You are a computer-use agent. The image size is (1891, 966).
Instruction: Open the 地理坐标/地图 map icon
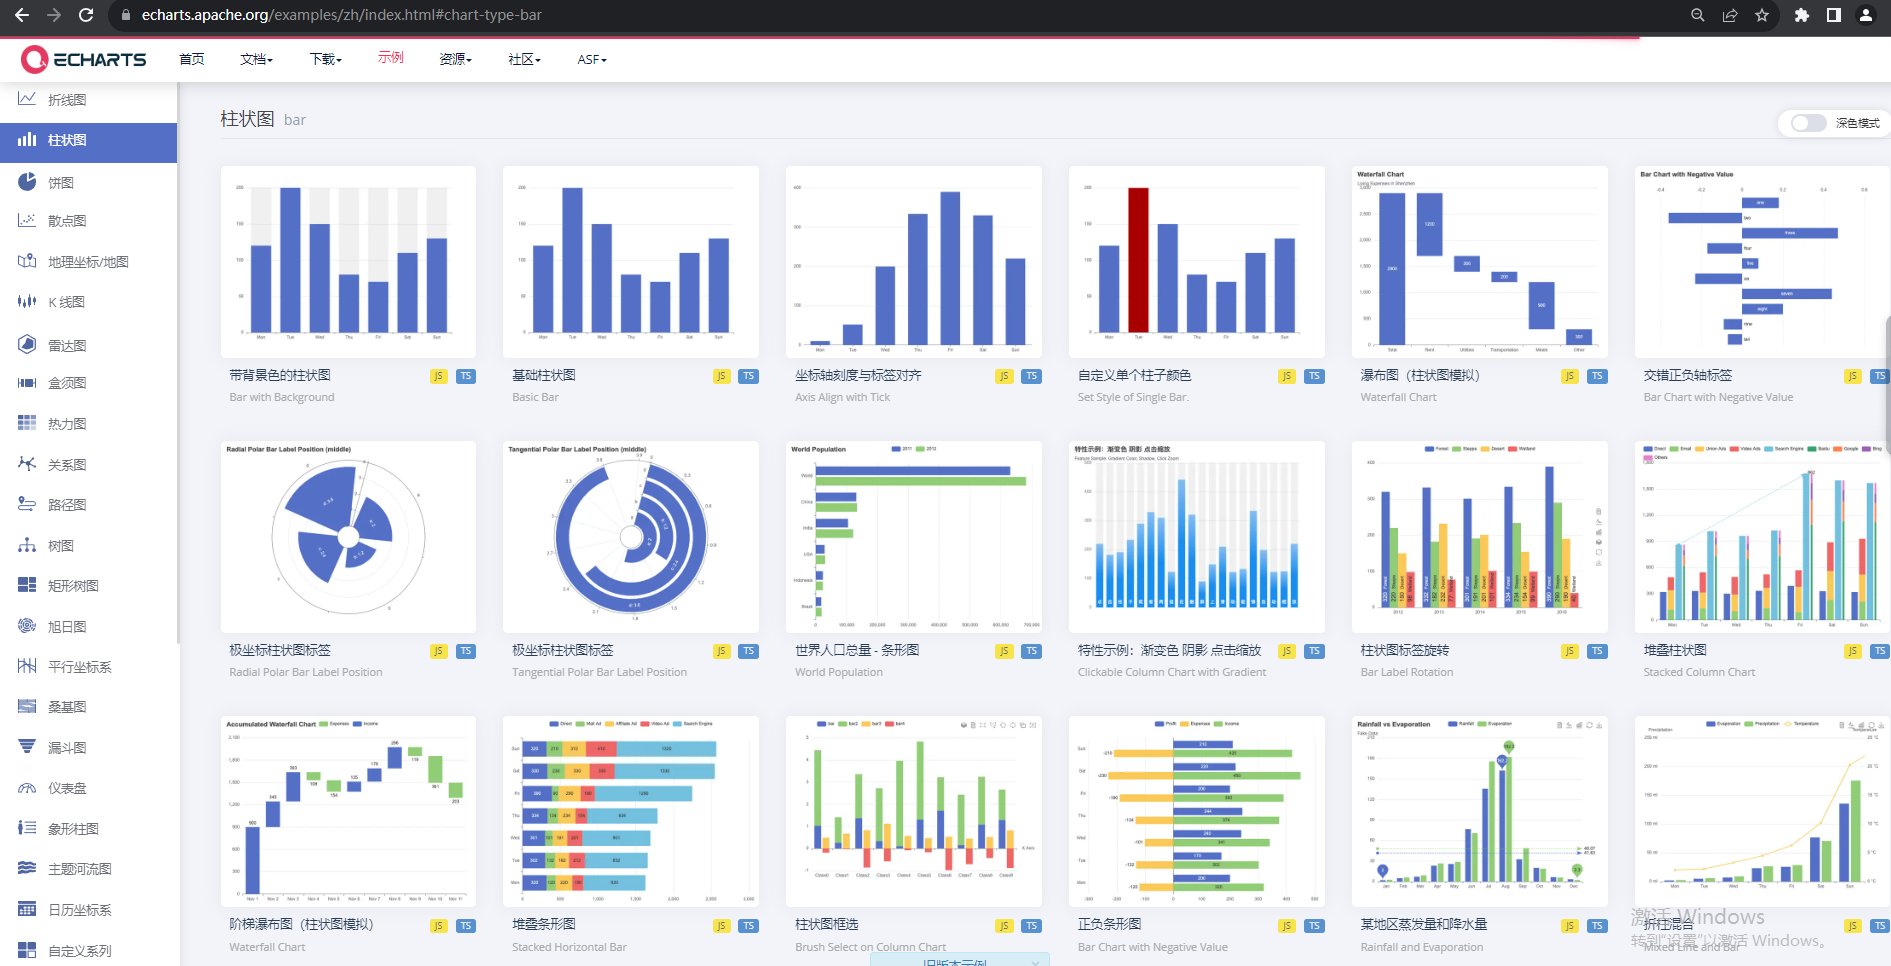click(27, 262)
